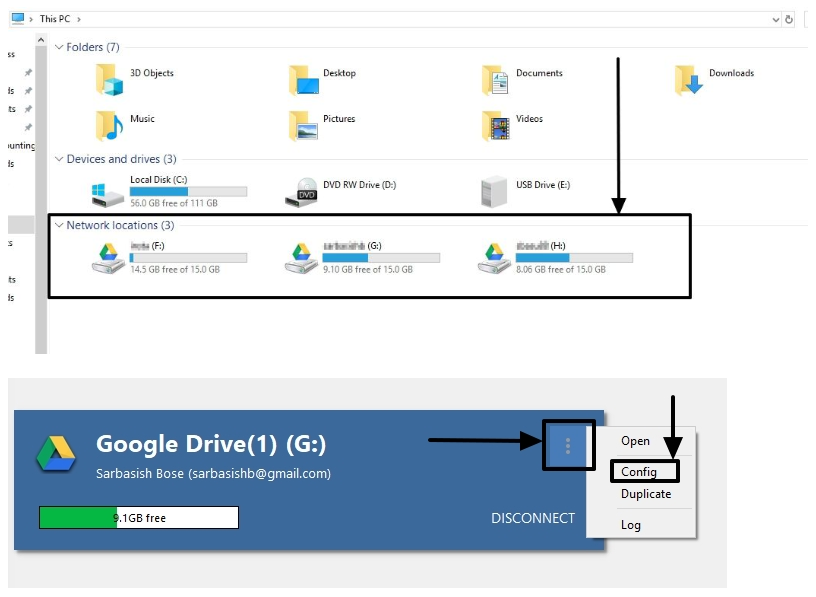Collapse the Network locations (3) section
This screenshot has height=597, width=816.
(59, 225)
